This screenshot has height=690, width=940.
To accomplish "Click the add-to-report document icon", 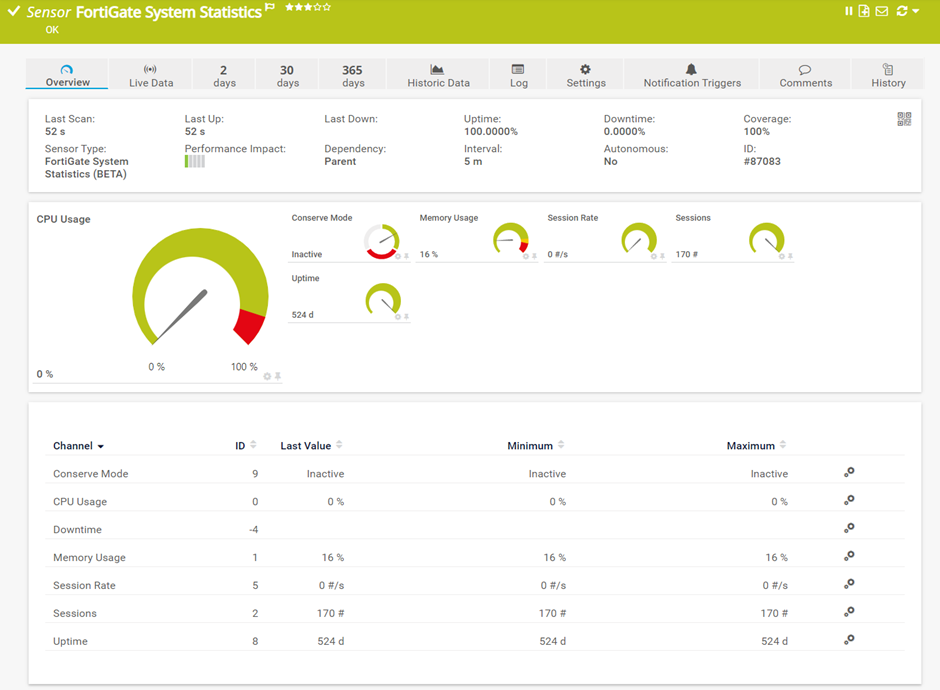I will pyautogui.click(x=863, y=11).
